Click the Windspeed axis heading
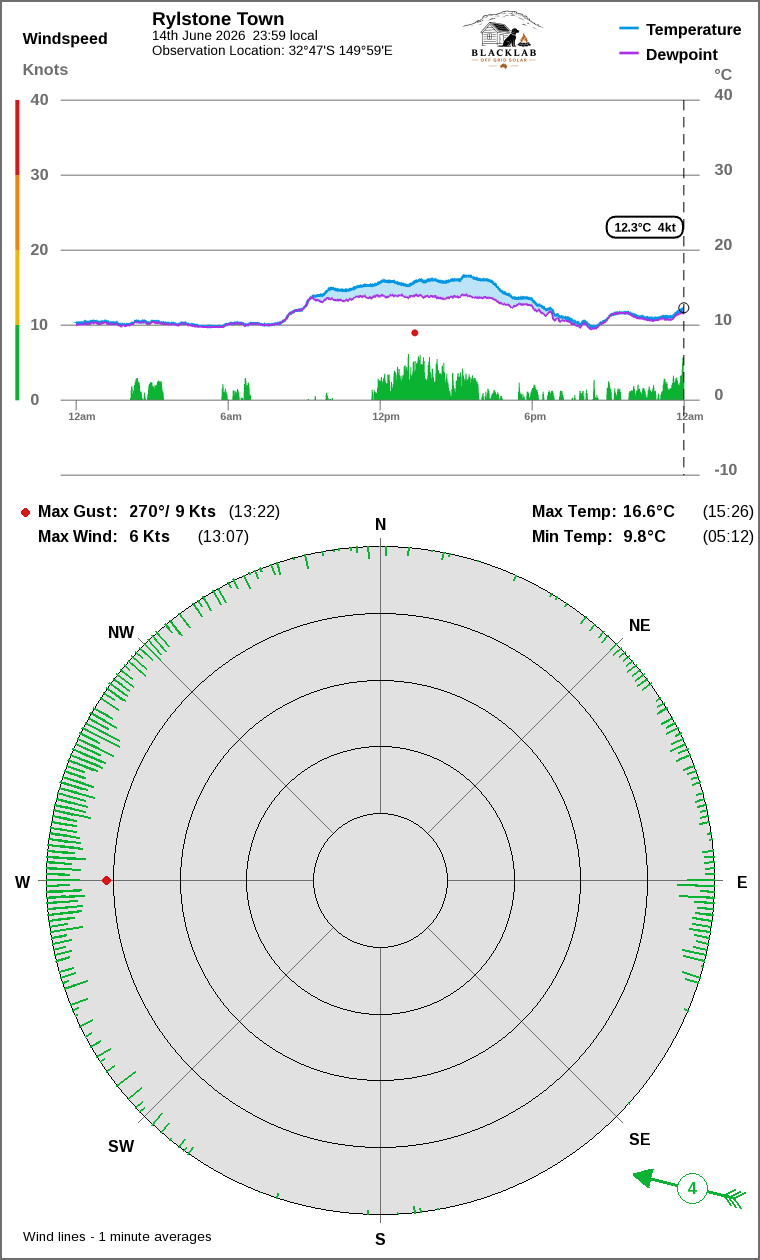 65,39
